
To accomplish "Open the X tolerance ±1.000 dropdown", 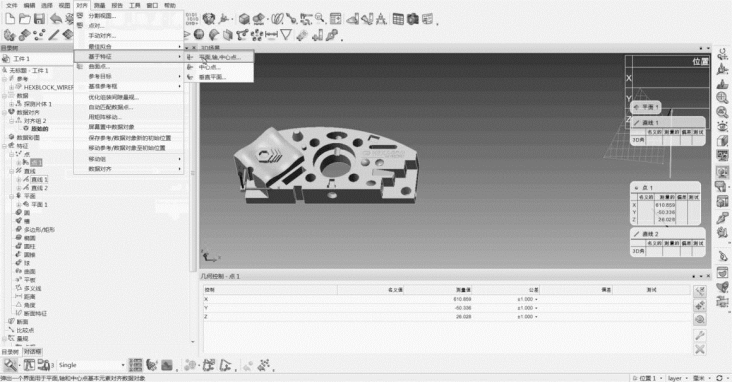I will [536, 299].
